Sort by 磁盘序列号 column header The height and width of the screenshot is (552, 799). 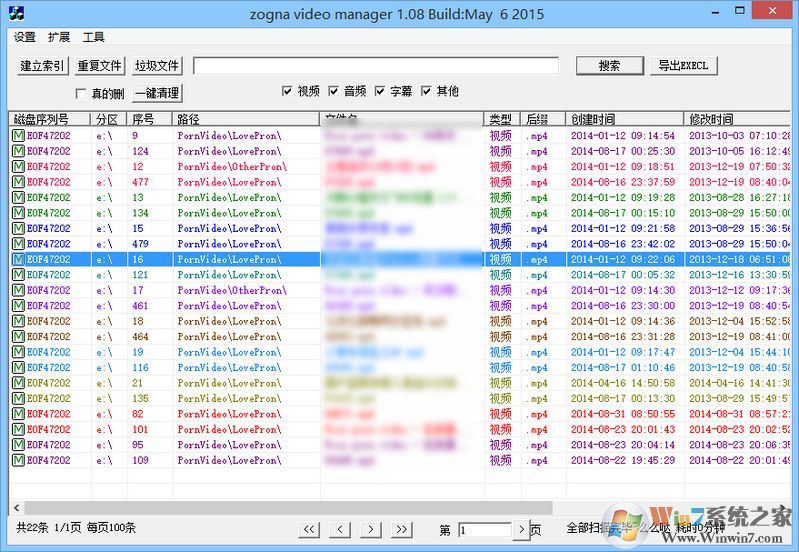coord(50,119)
